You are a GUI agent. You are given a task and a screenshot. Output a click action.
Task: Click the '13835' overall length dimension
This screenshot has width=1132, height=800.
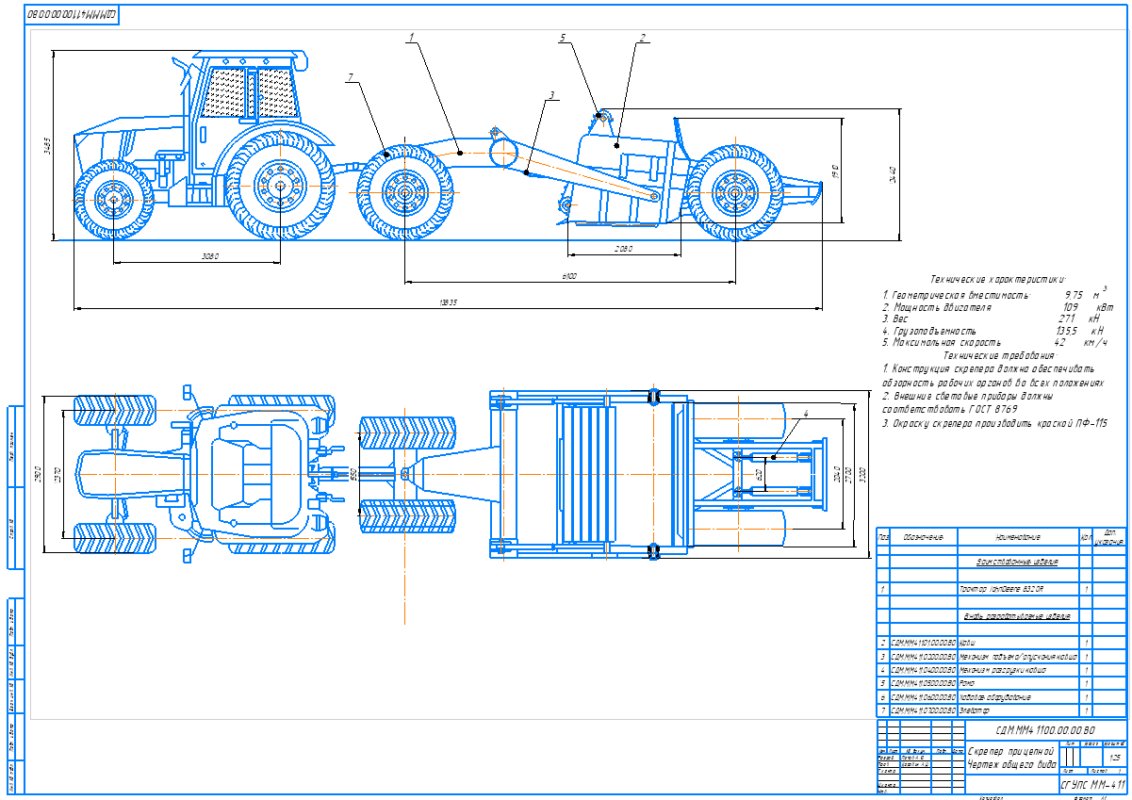click(448, 303)
